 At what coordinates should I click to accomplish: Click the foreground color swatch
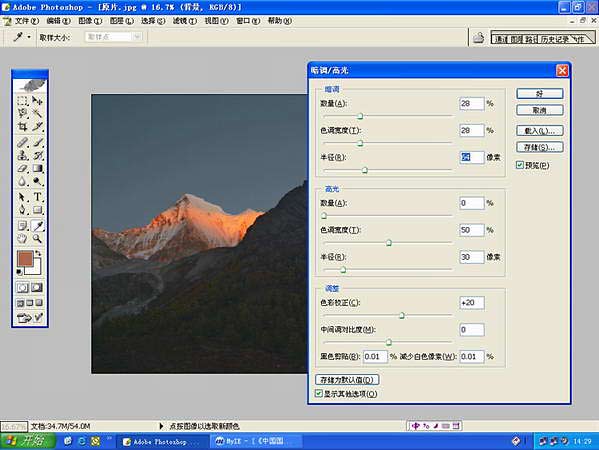(25, 259)
